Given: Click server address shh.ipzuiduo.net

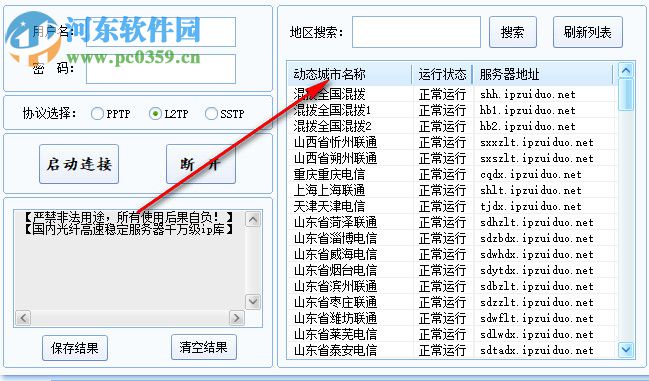Looking at the screenshot, I should tap(528, 95).
